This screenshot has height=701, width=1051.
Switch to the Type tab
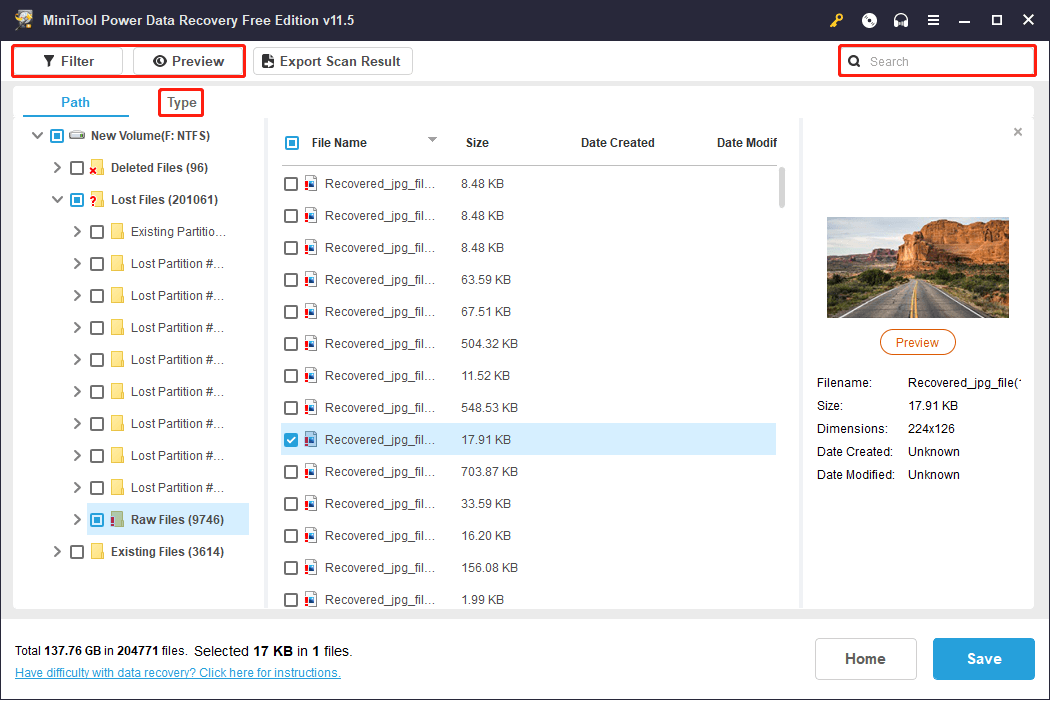point(180,102)
